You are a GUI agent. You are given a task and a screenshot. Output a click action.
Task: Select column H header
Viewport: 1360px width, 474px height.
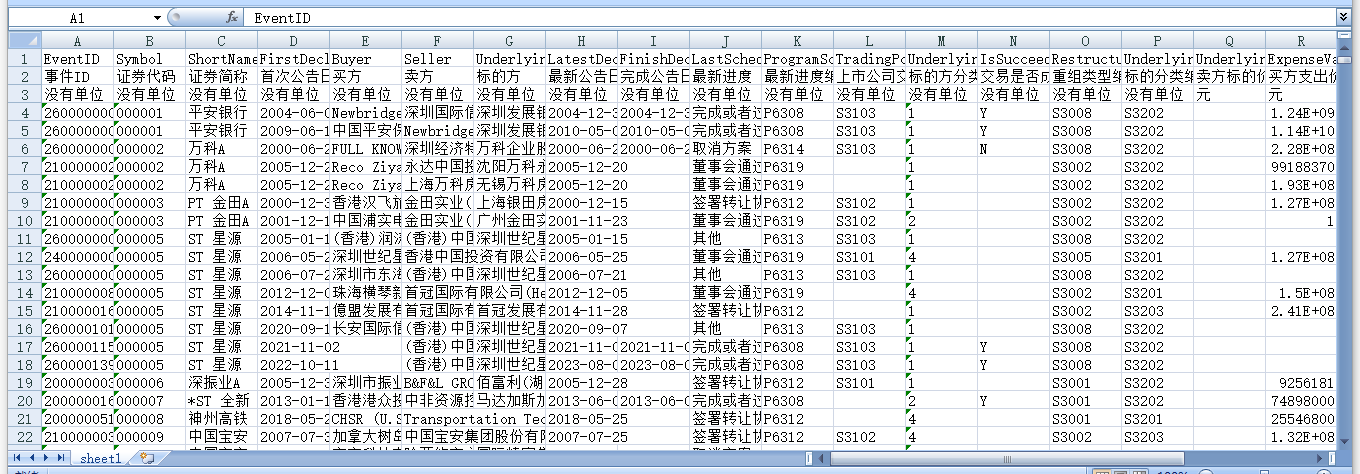(581, 41)
